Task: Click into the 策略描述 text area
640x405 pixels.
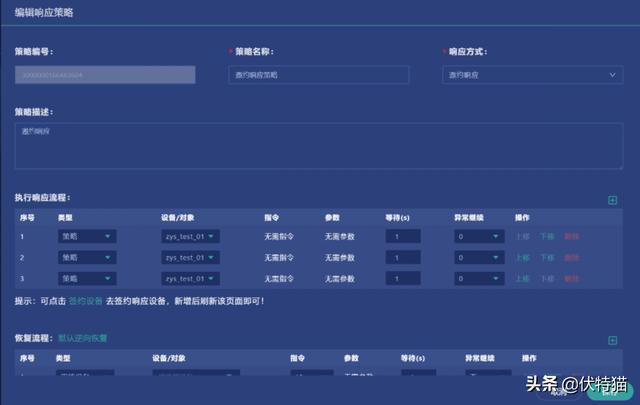Action: (319, 146)
